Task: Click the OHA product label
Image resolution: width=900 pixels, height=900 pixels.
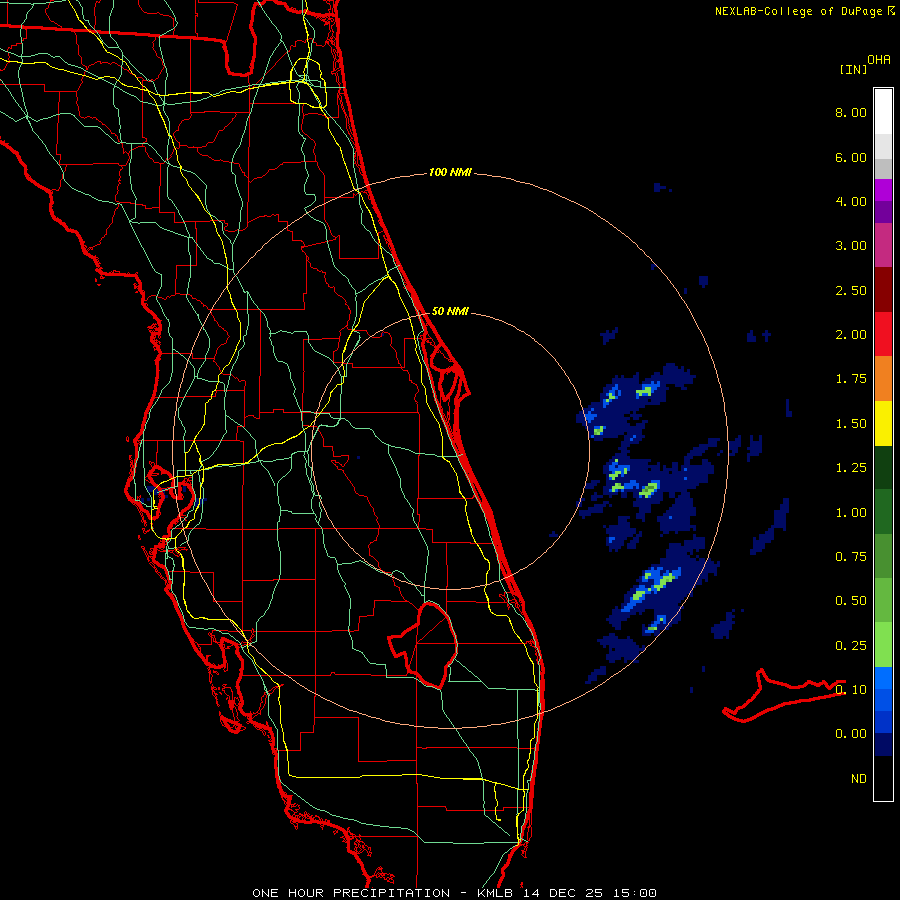Action: 879,60
